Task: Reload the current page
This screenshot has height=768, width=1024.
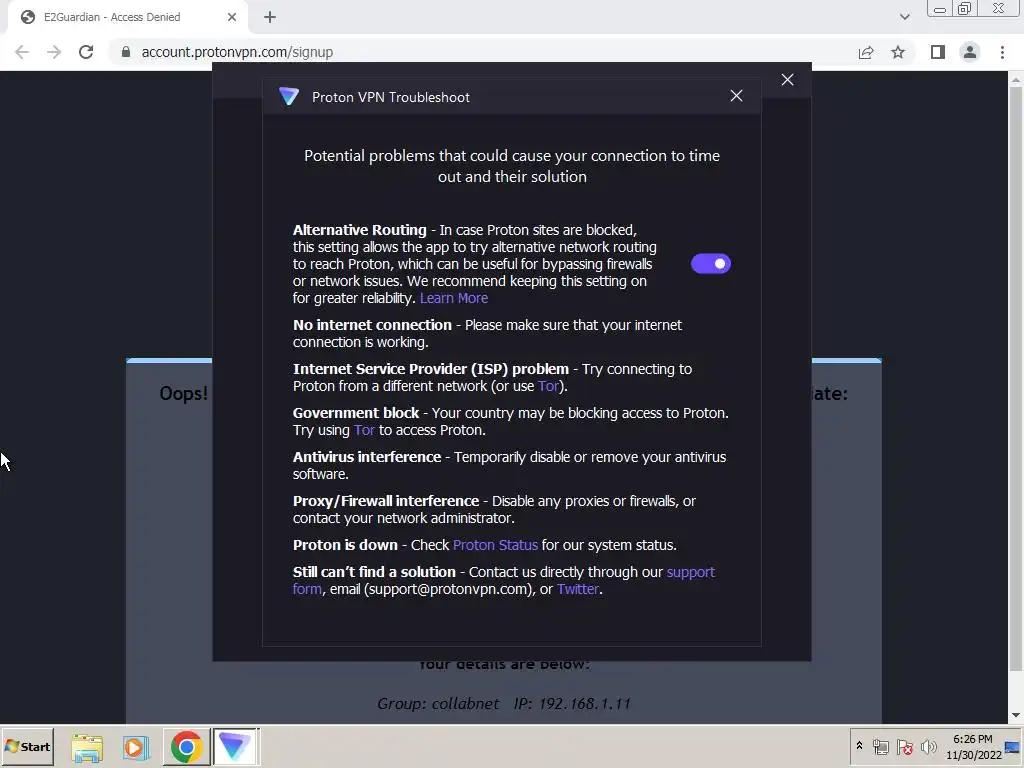Action: click(x=86, y=52)
